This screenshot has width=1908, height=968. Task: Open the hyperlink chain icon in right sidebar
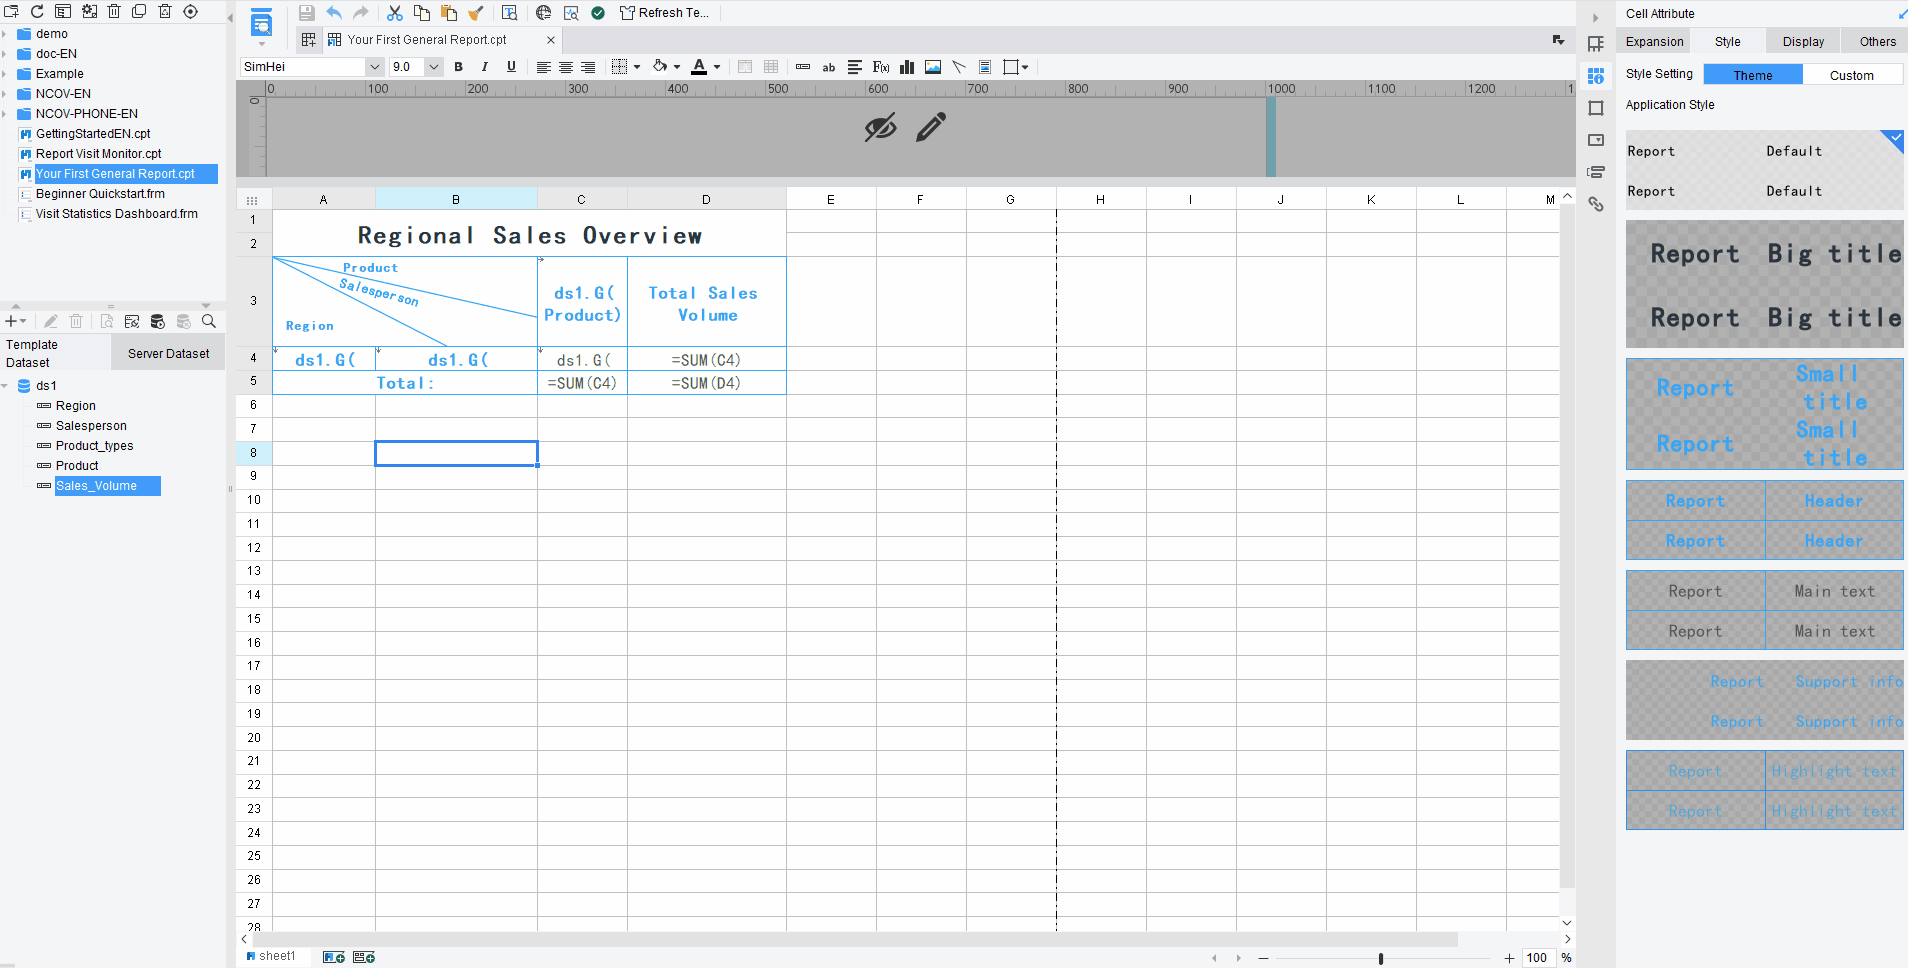(x=1596, y=204)
